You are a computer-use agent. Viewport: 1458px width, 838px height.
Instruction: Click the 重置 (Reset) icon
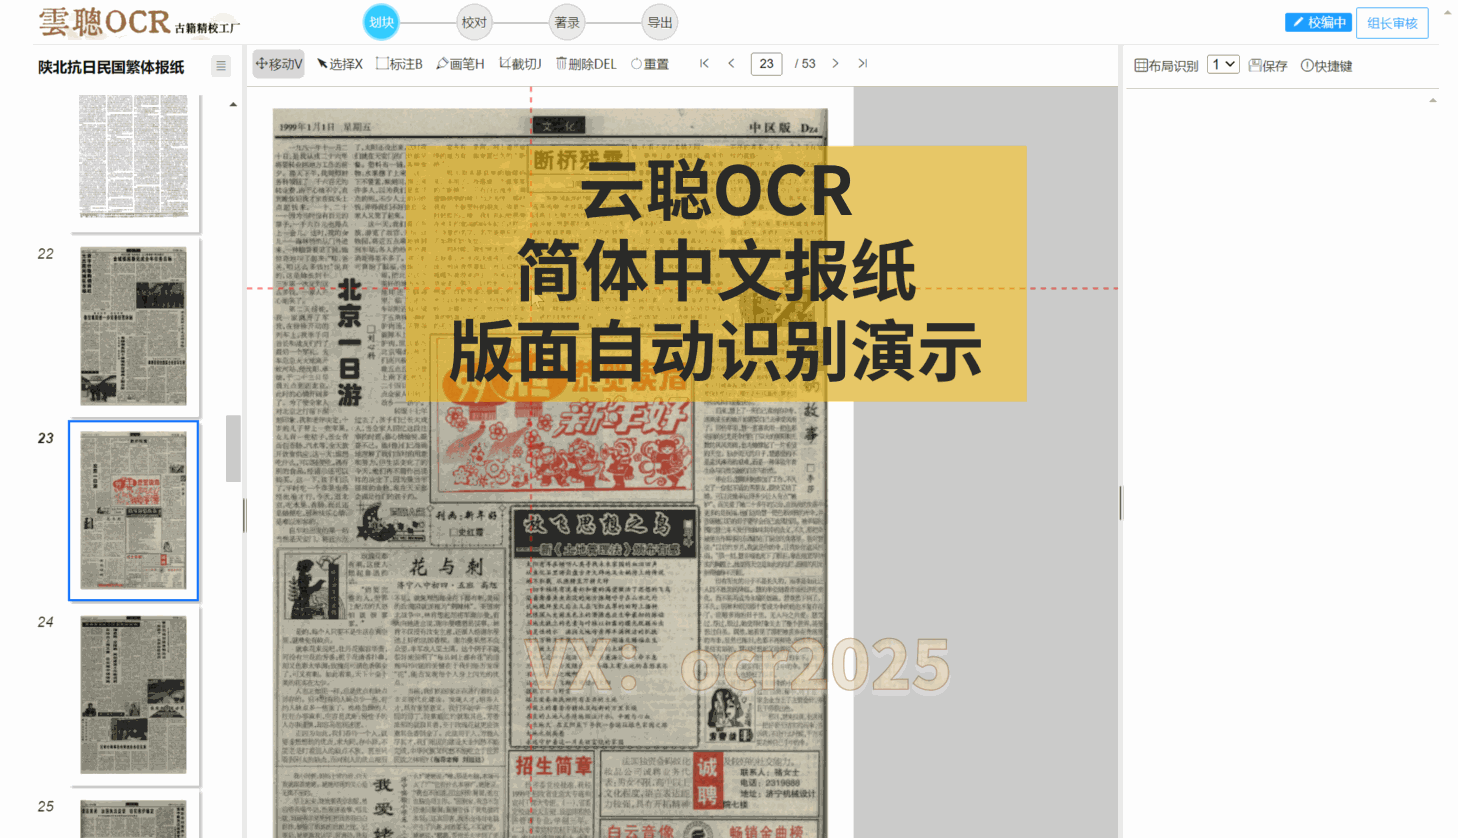pos(649,63)
